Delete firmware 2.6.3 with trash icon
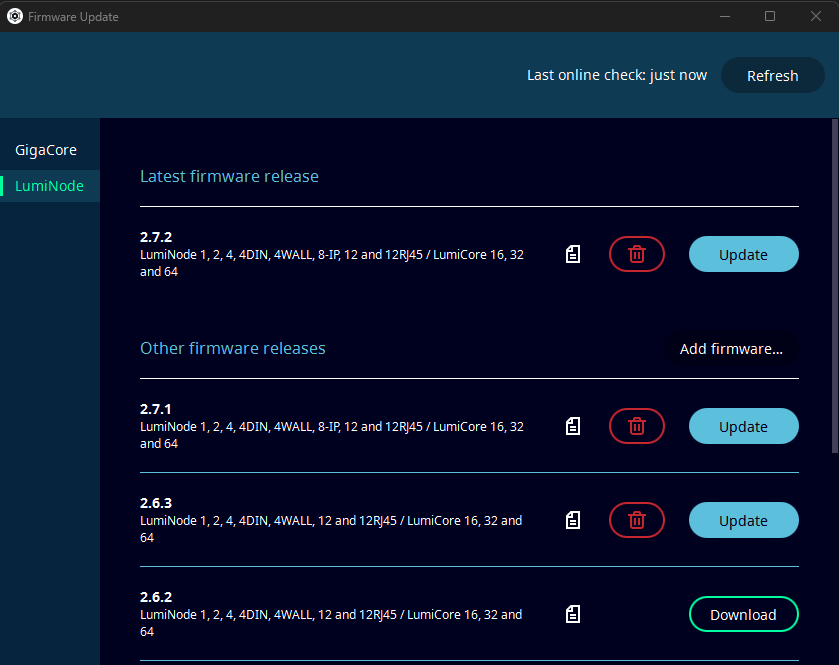 click(636, 520)
